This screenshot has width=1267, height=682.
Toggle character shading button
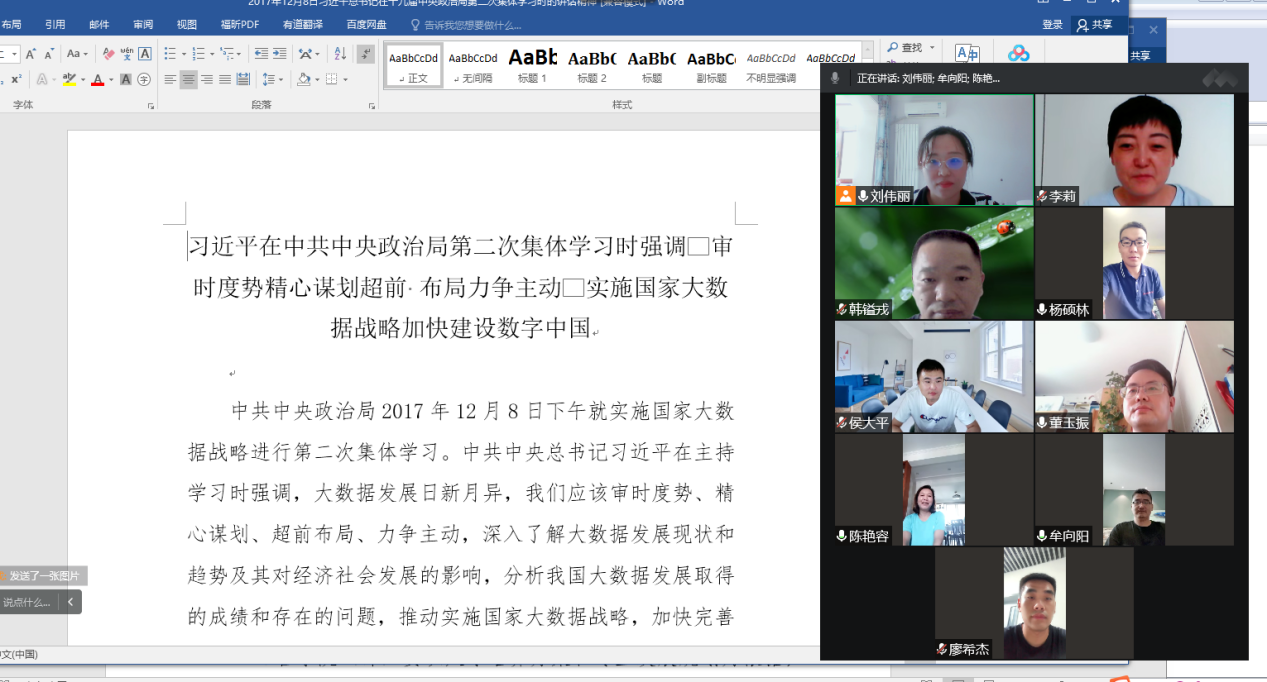coord(126,80)
